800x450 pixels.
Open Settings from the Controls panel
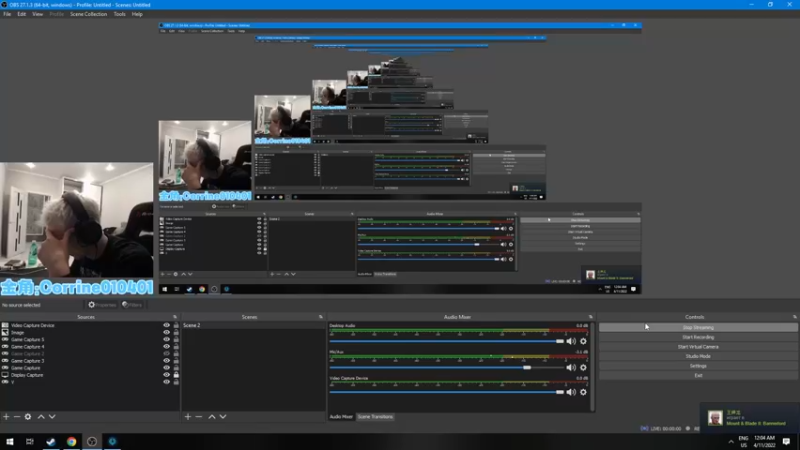[x=698, y=366]
